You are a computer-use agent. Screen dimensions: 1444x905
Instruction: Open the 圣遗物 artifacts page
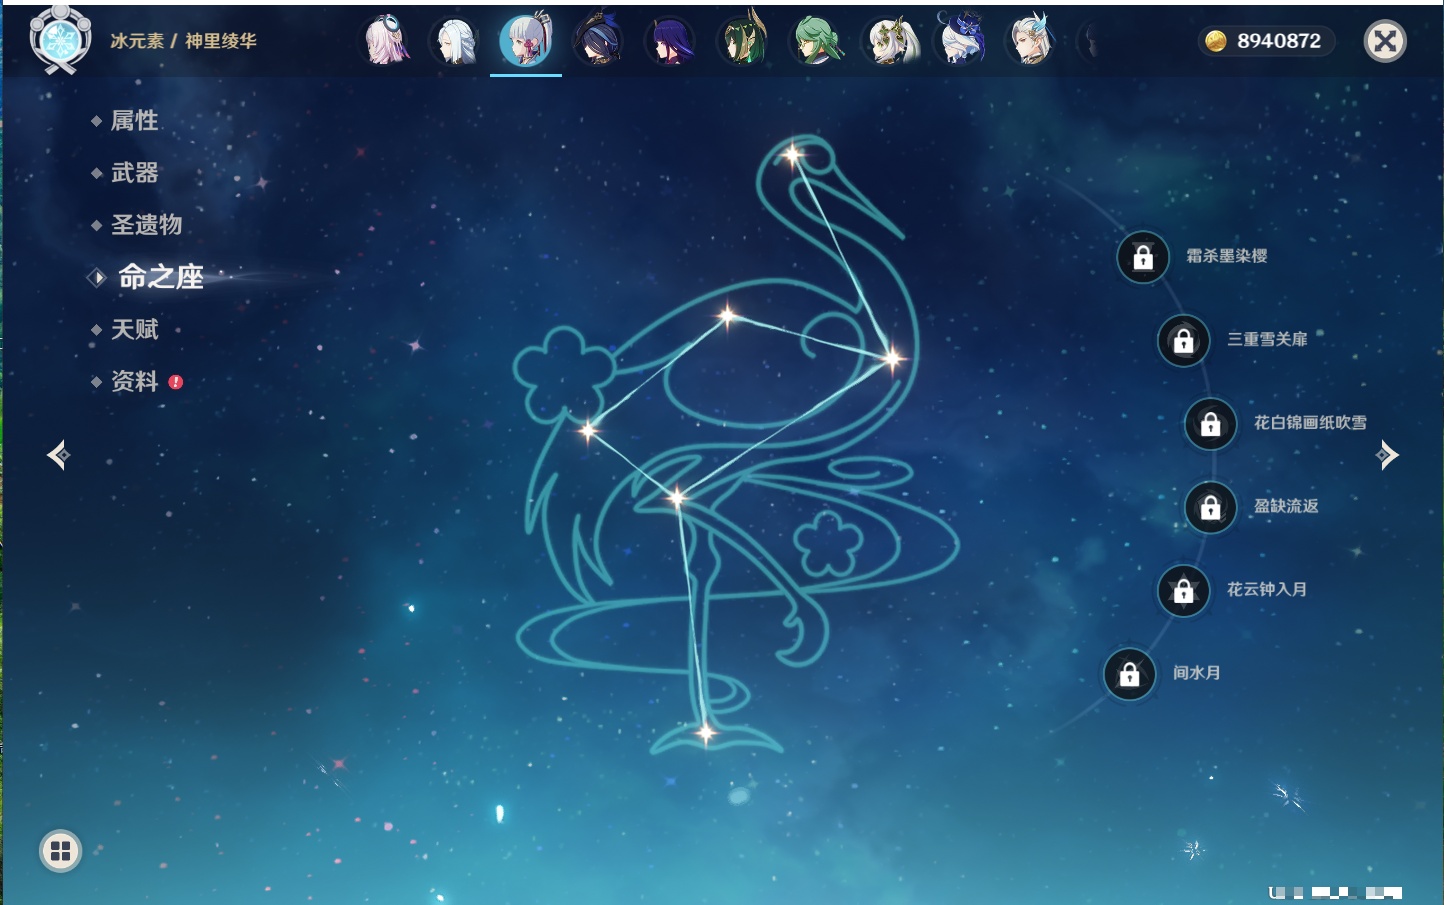pyautogui.click(x=146, y=225)
